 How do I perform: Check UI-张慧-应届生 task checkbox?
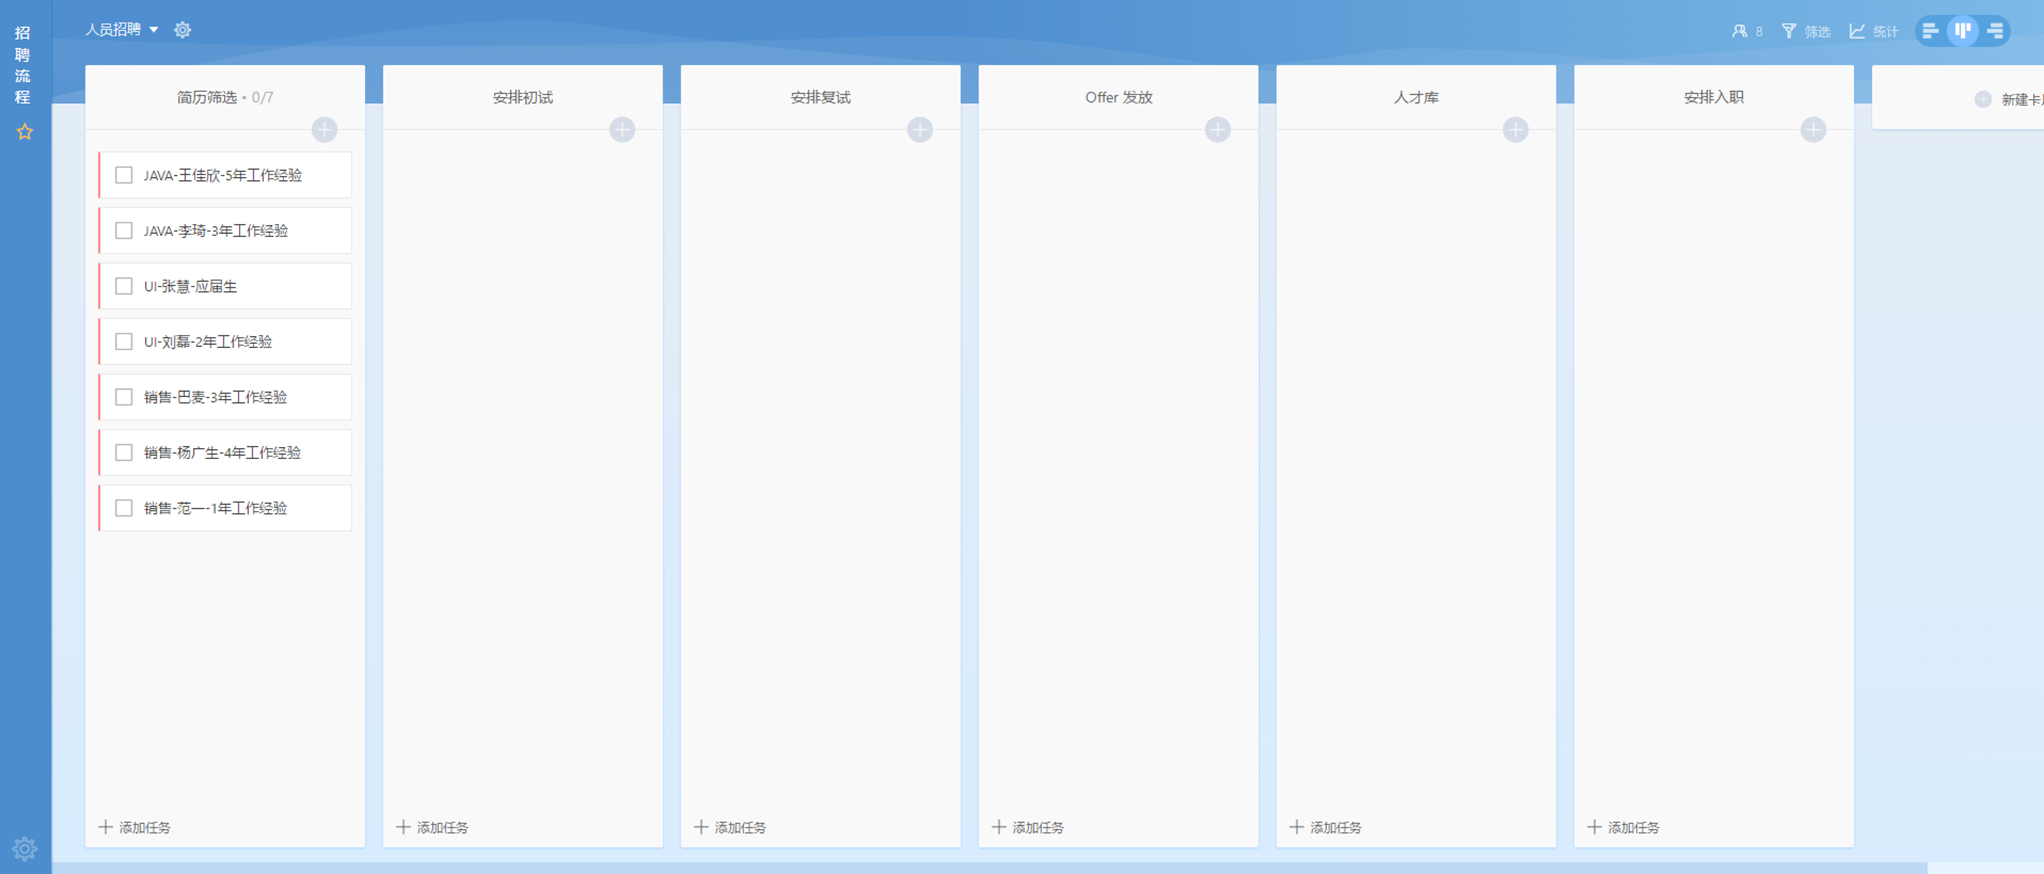tap(124, 286)
